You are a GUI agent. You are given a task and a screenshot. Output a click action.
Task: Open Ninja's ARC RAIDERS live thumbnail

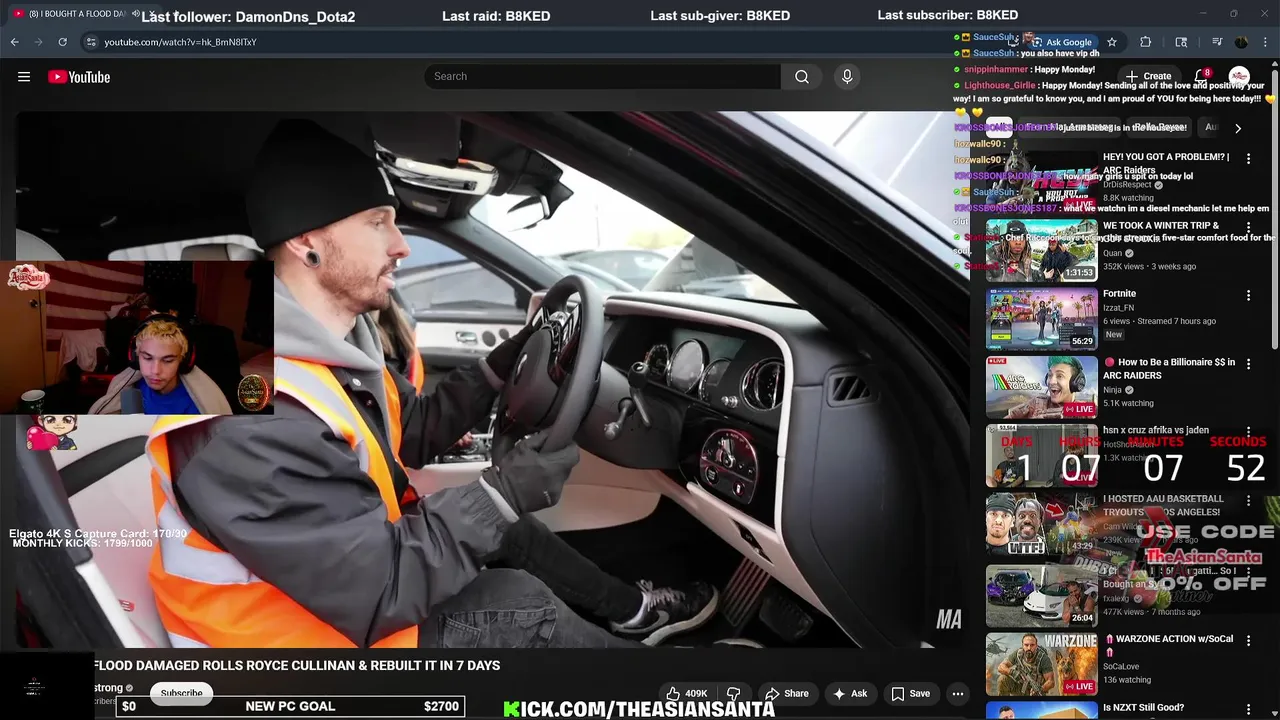pos(1041,386)
